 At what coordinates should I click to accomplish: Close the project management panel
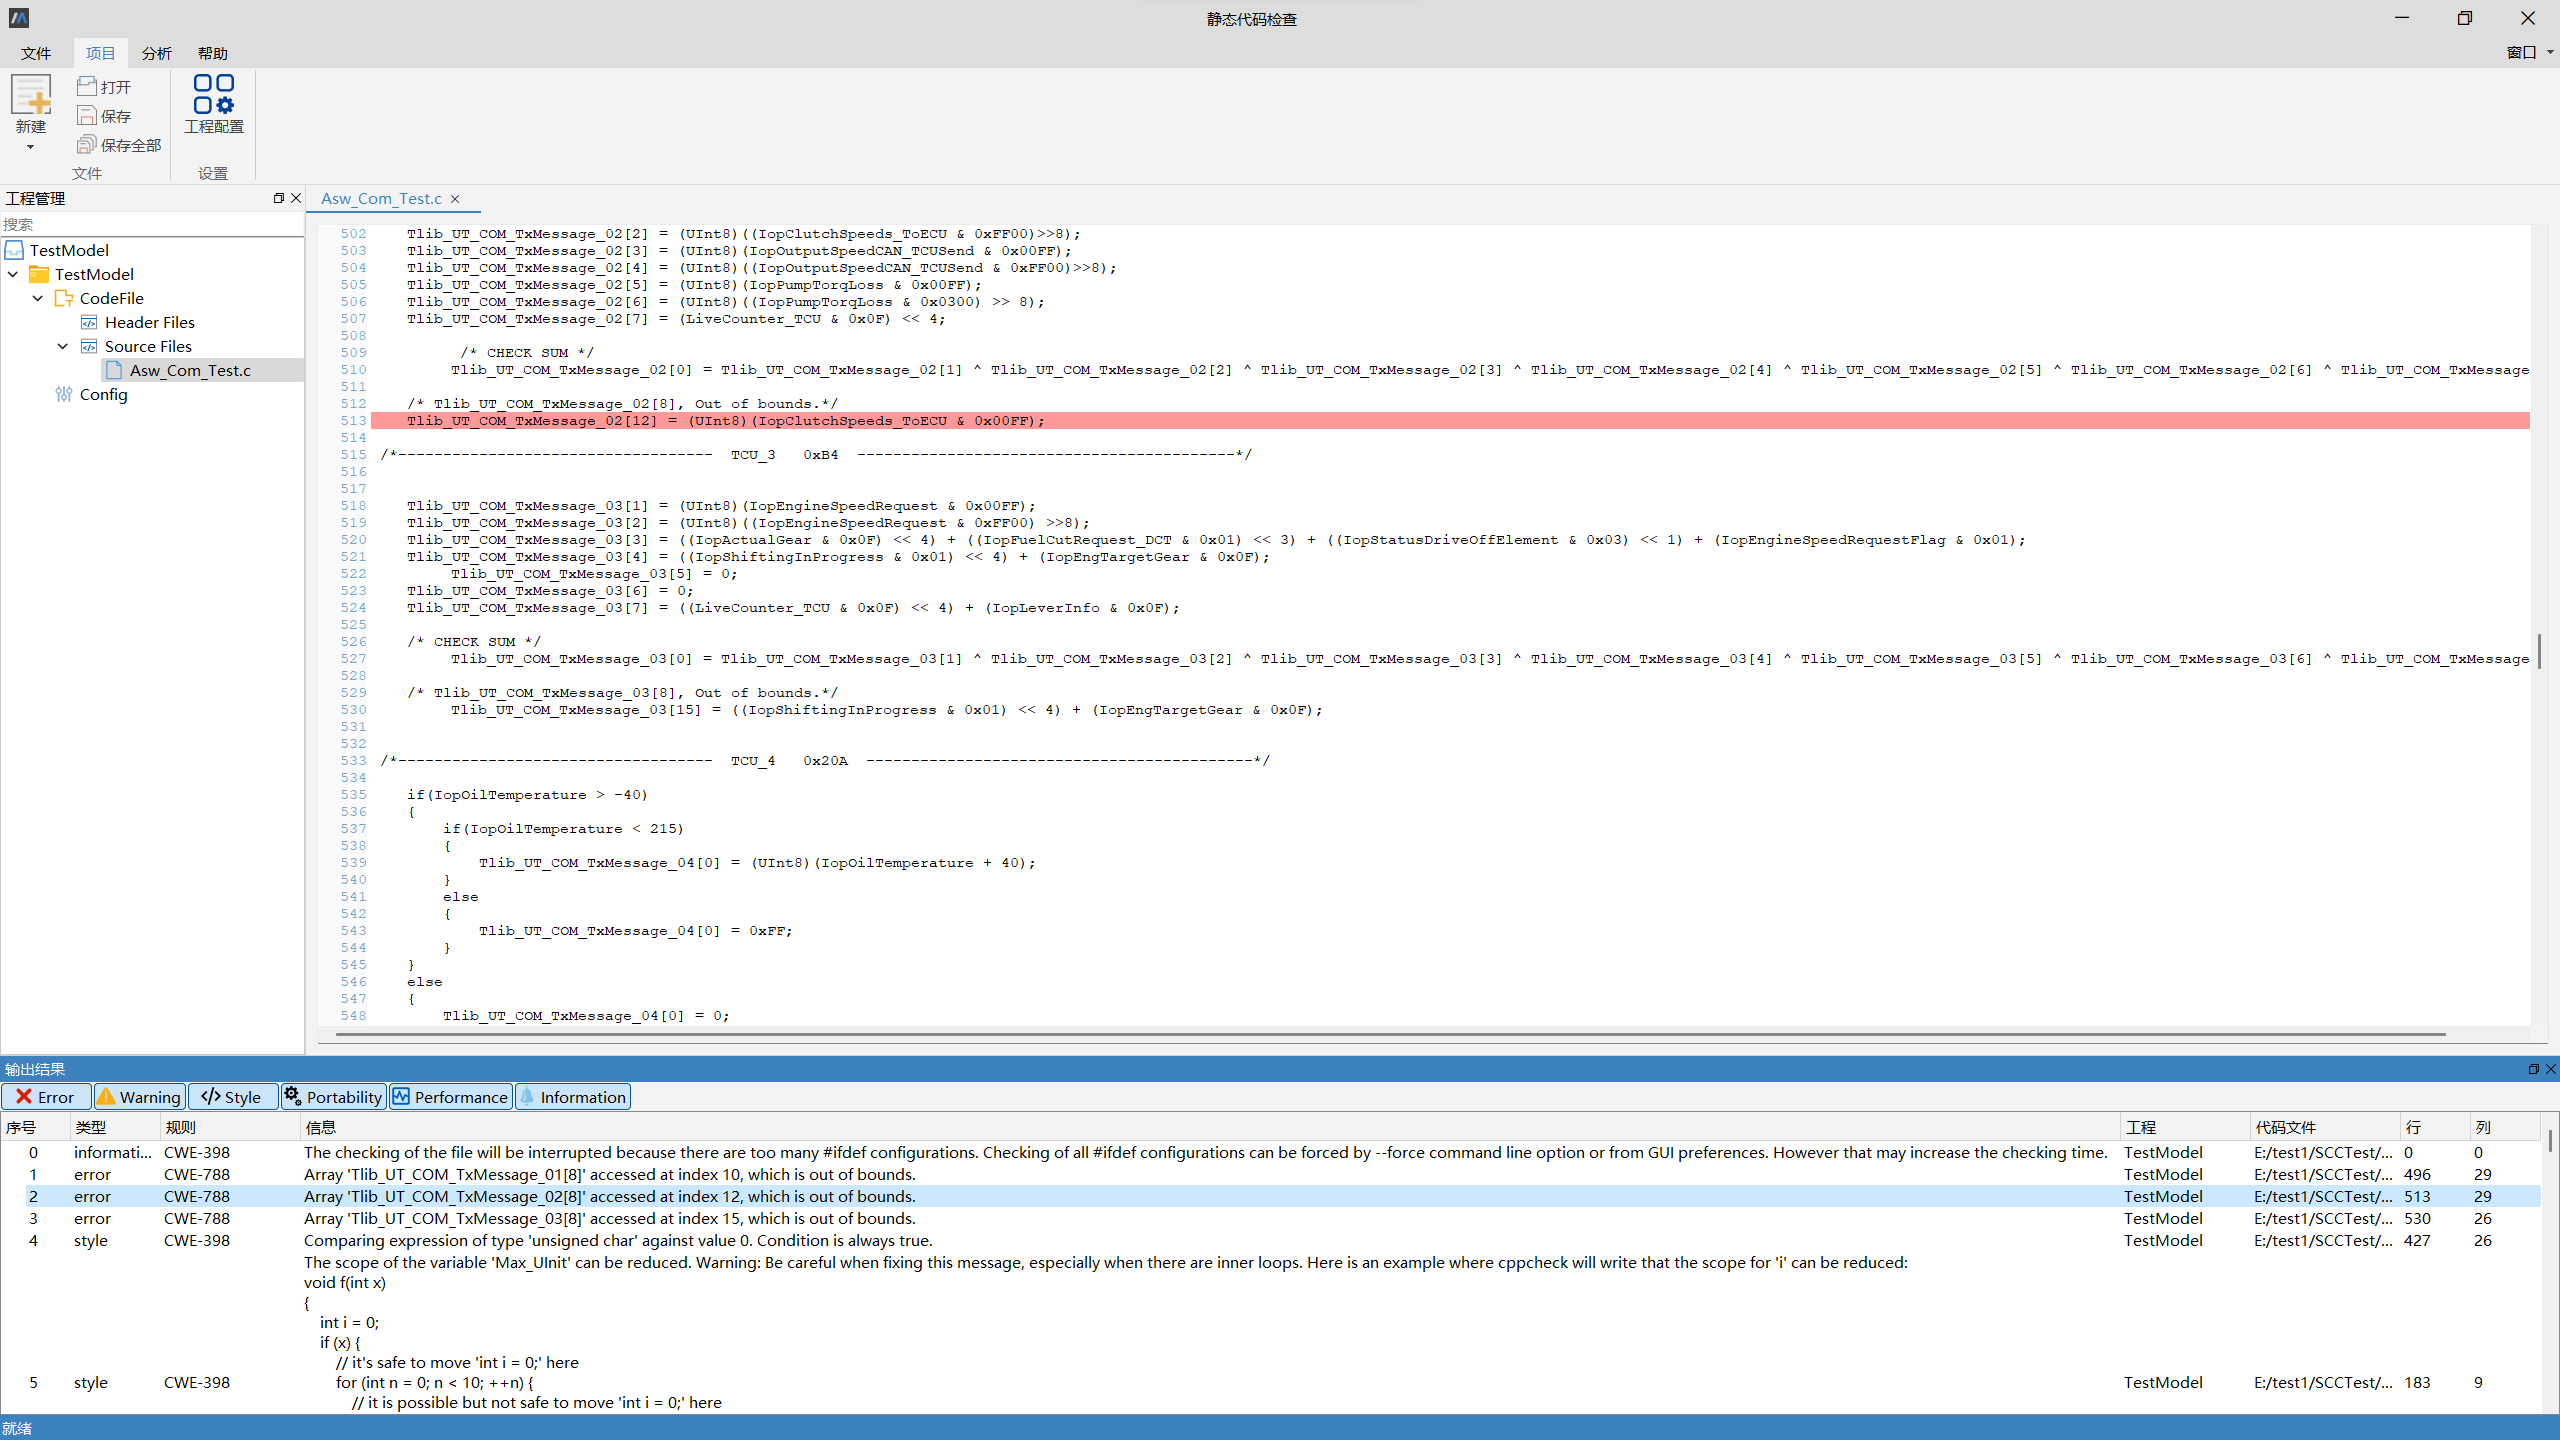296,198
